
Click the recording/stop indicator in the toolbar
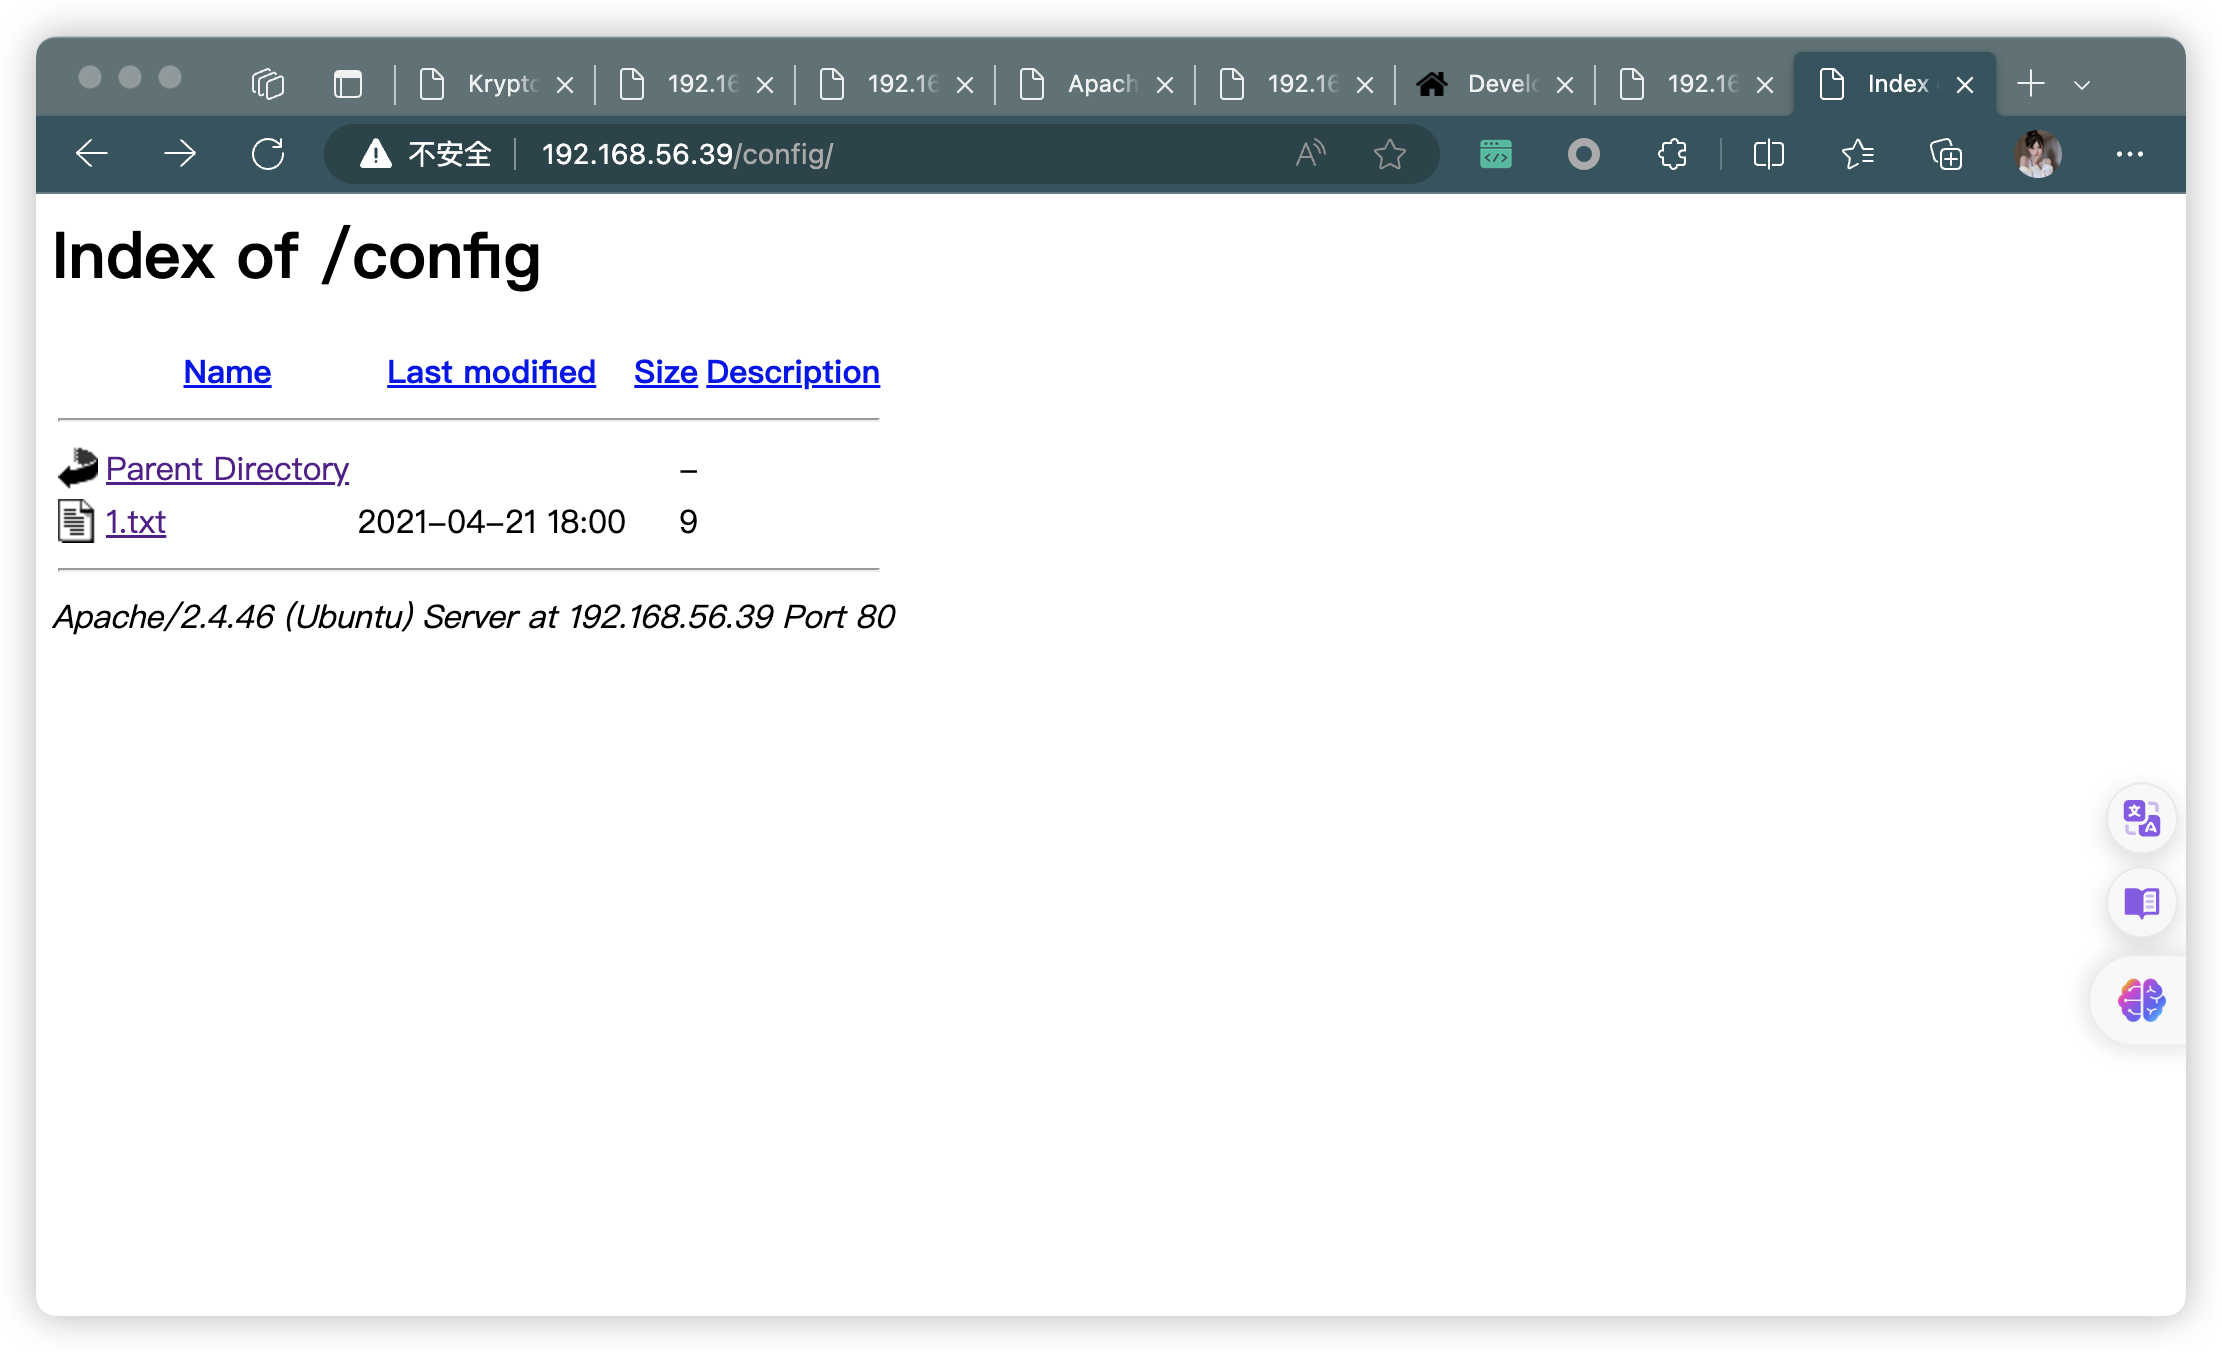[x=1582, y=154]
